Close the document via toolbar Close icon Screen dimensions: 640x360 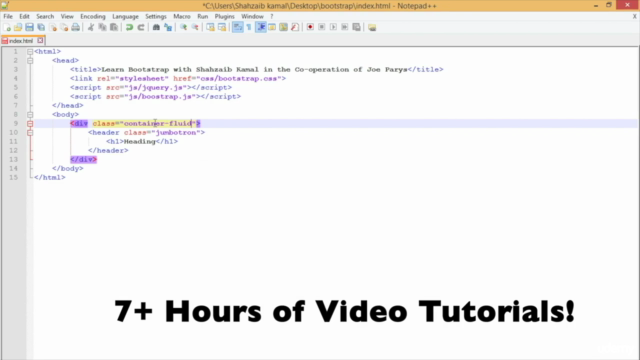(53, 27)
